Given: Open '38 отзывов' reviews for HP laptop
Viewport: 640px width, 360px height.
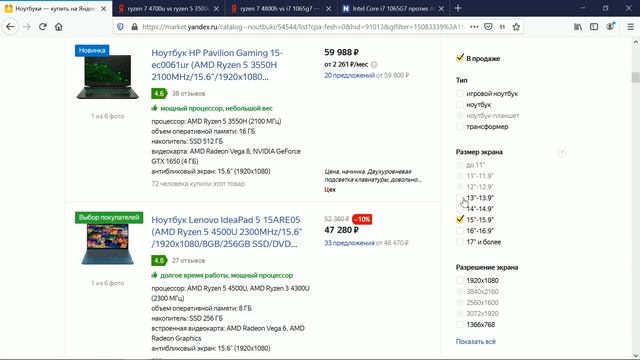Looking at the screenshot, I should [188, 93].
